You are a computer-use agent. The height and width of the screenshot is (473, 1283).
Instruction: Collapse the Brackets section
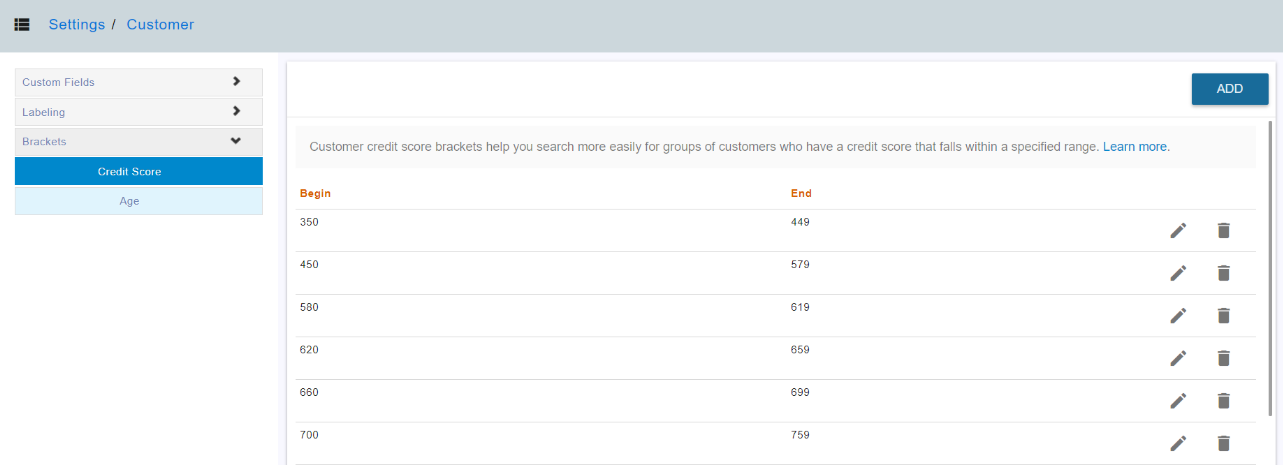(x=139, y=141)
